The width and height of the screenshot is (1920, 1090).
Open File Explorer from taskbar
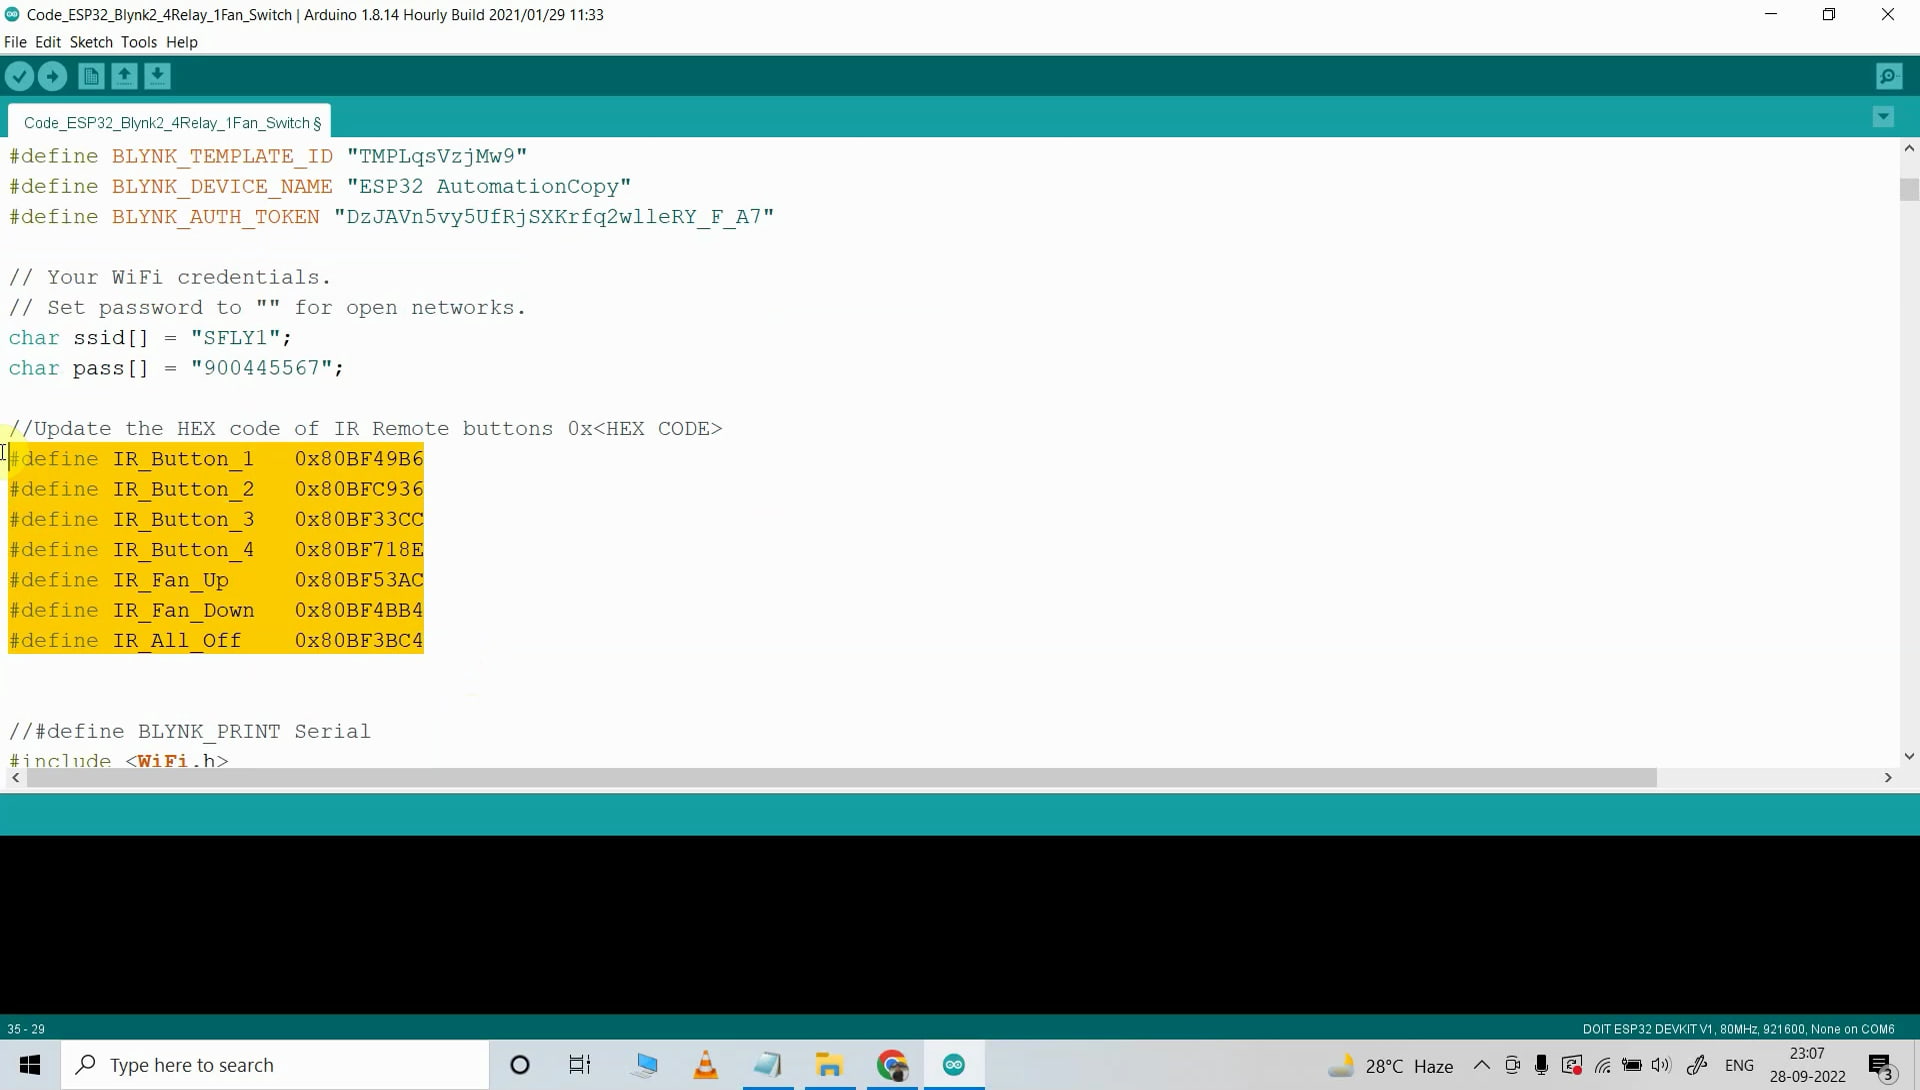coord(829,1065)
